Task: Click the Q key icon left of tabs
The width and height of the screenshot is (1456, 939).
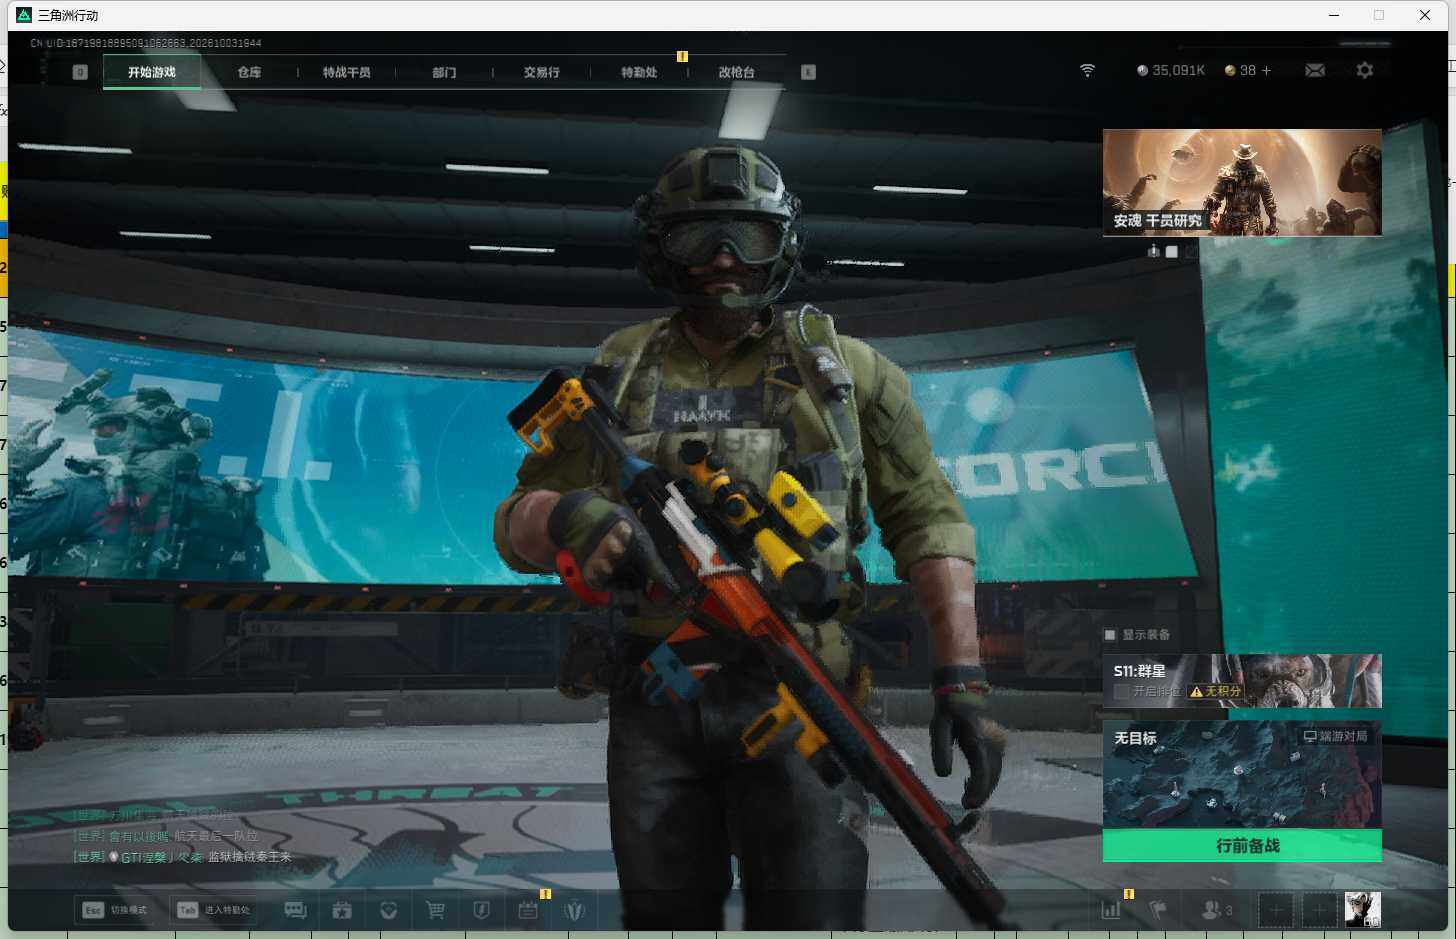Action: [80, 72]
